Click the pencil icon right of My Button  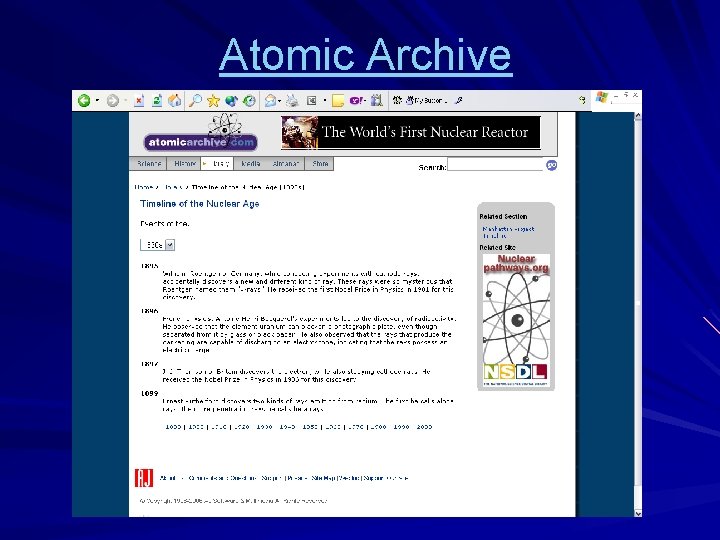point(458,100)
